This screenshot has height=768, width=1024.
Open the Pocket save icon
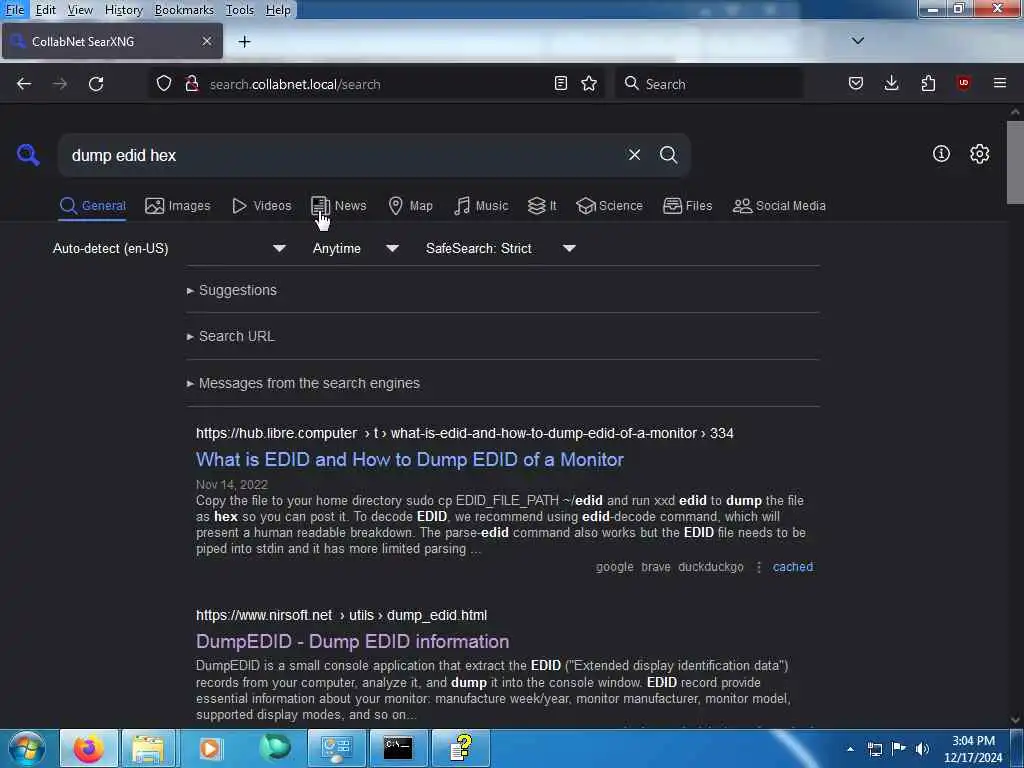(856, 84)
